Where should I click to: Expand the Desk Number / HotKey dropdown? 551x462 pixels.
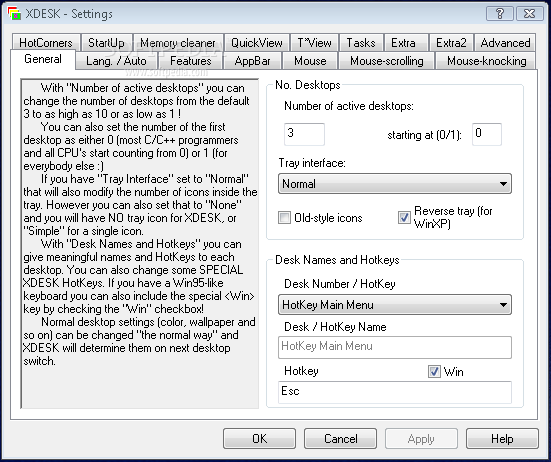coord(395,304)
